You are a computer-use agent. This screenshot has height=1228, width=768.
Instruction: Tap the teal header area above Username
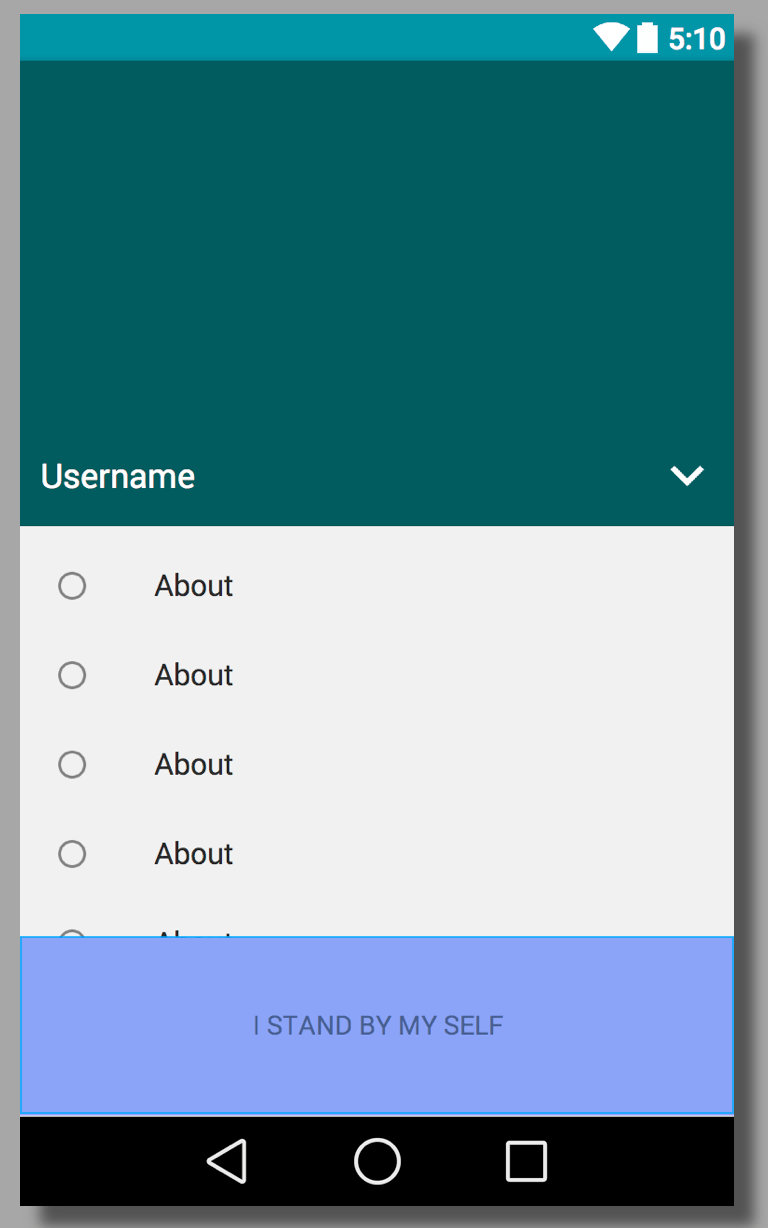376,250
